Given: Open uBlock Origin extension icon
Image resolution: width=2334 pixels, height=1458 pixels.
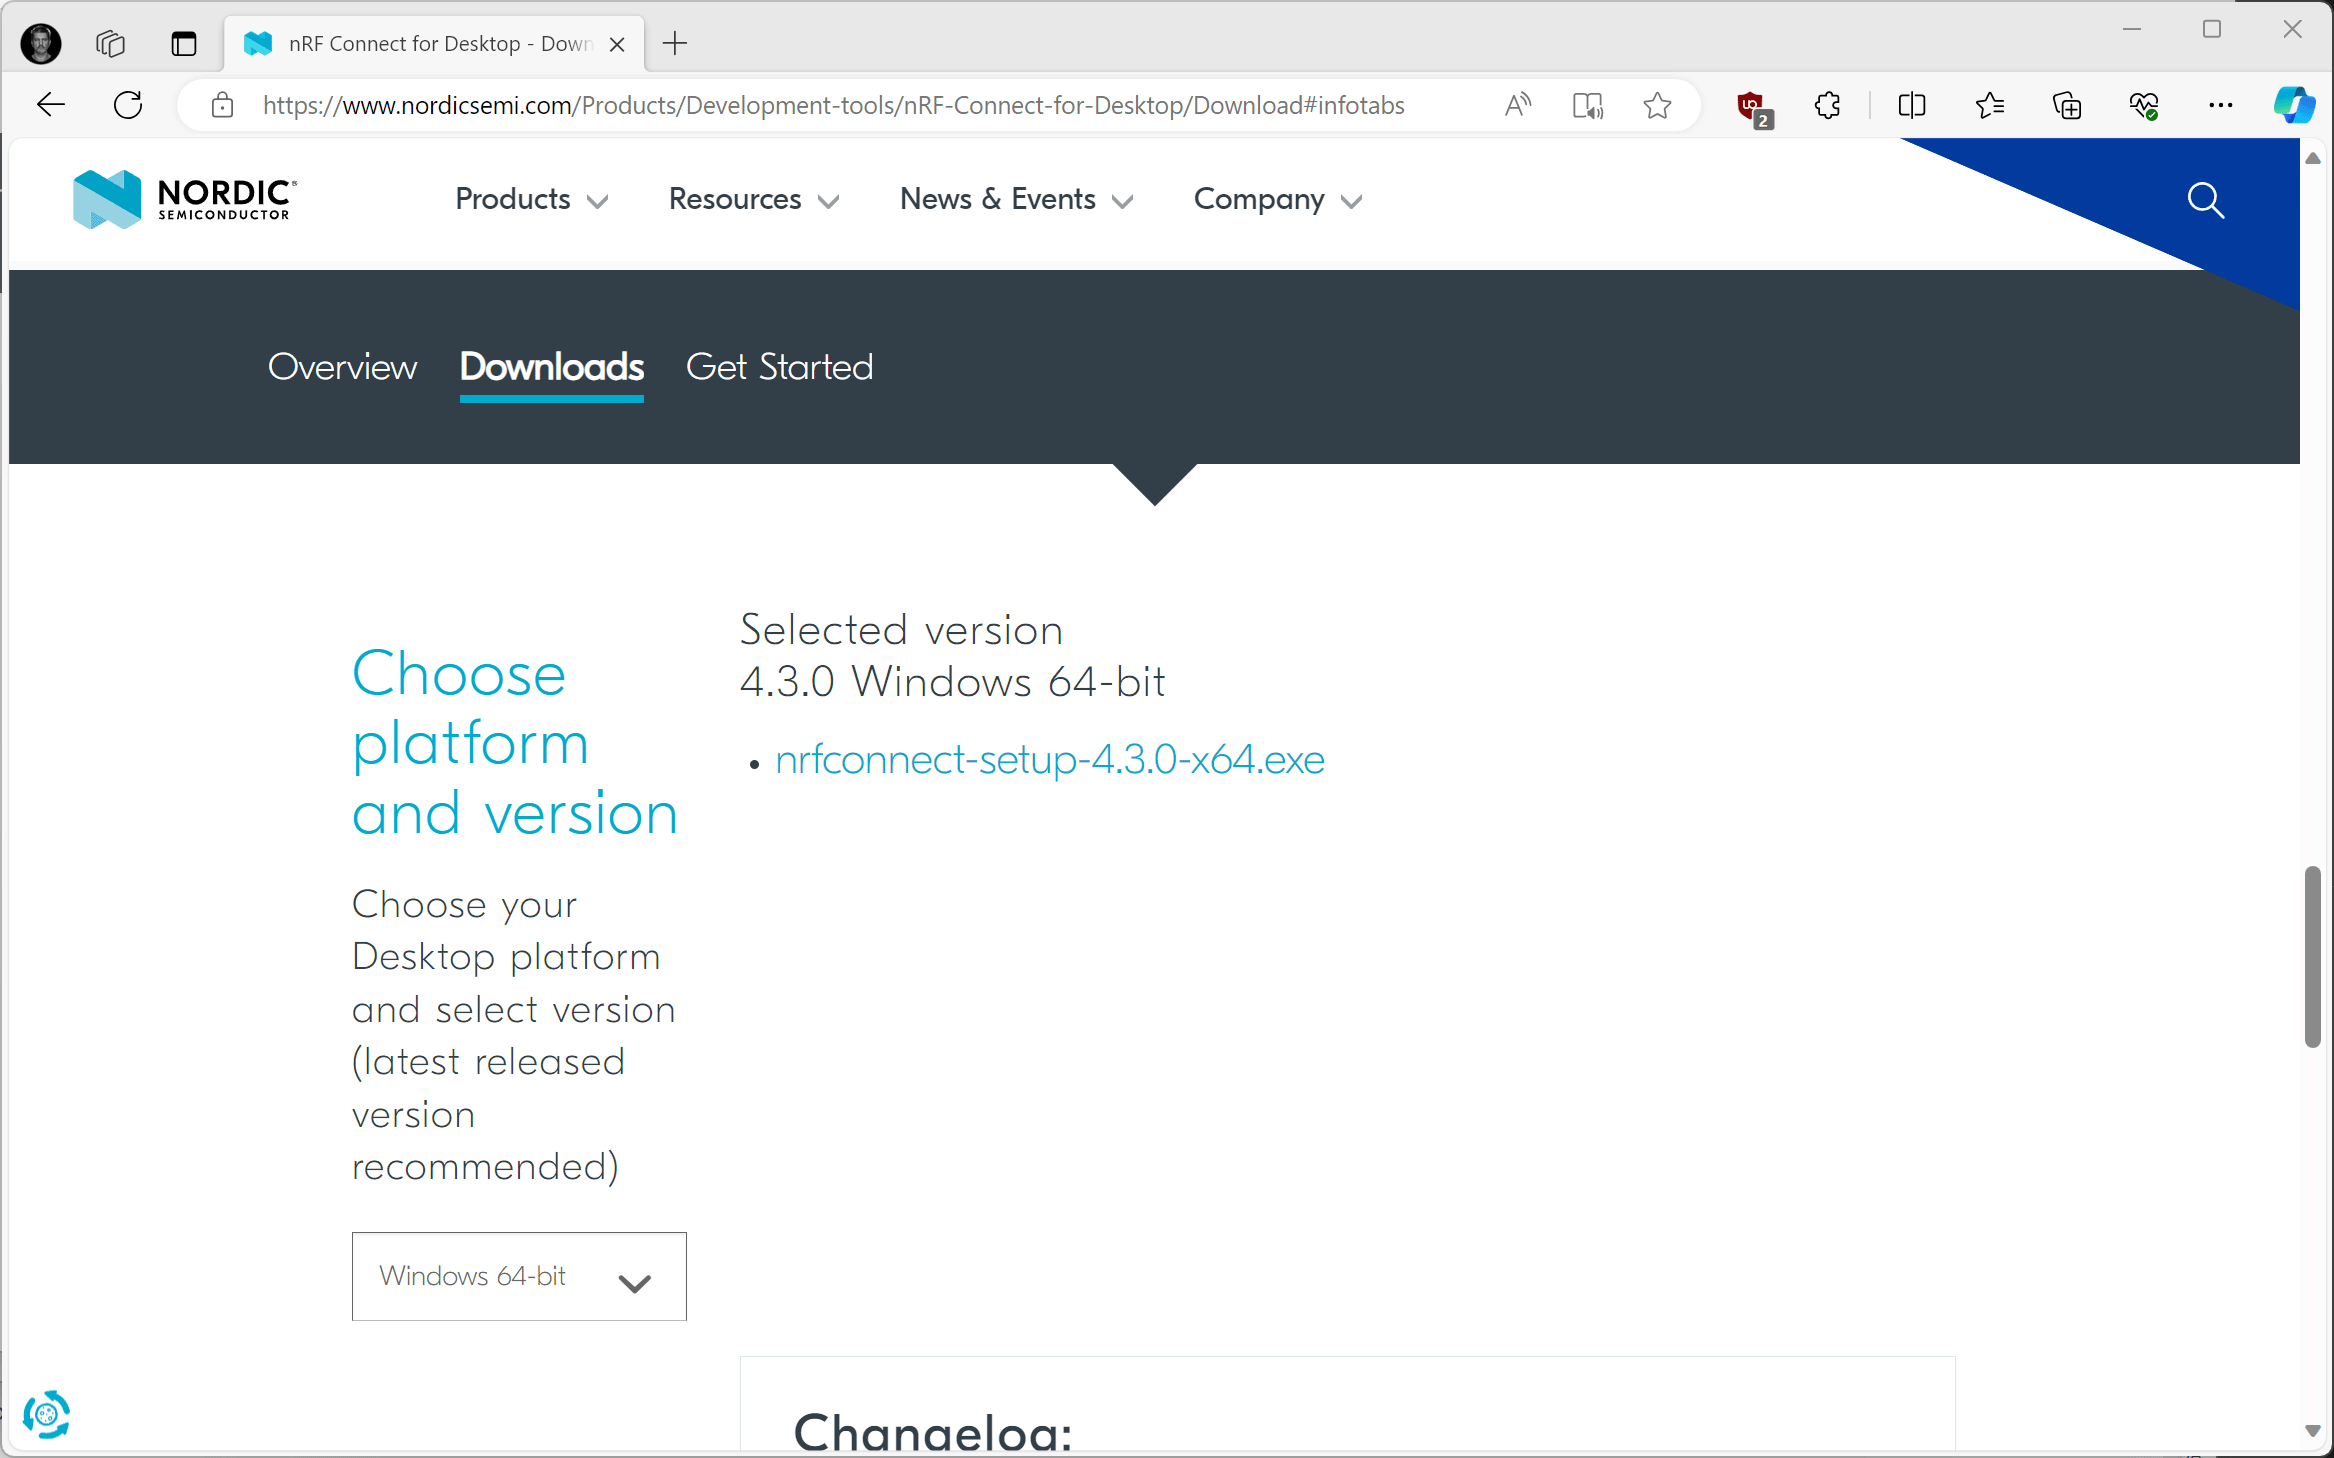Looking at the screenshot, I should 1753,107.
